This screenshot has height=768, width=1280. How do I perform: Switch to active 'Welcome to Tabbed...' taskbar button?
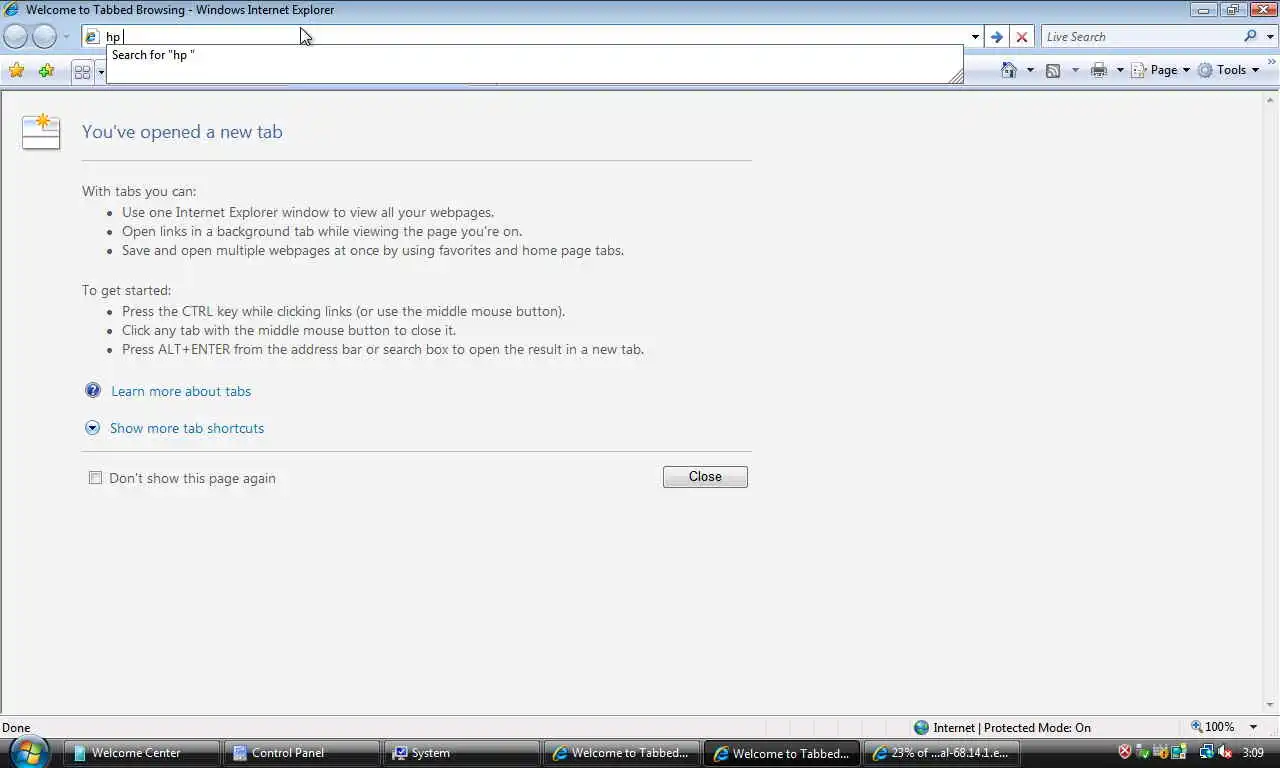click(x=782, y=753)
